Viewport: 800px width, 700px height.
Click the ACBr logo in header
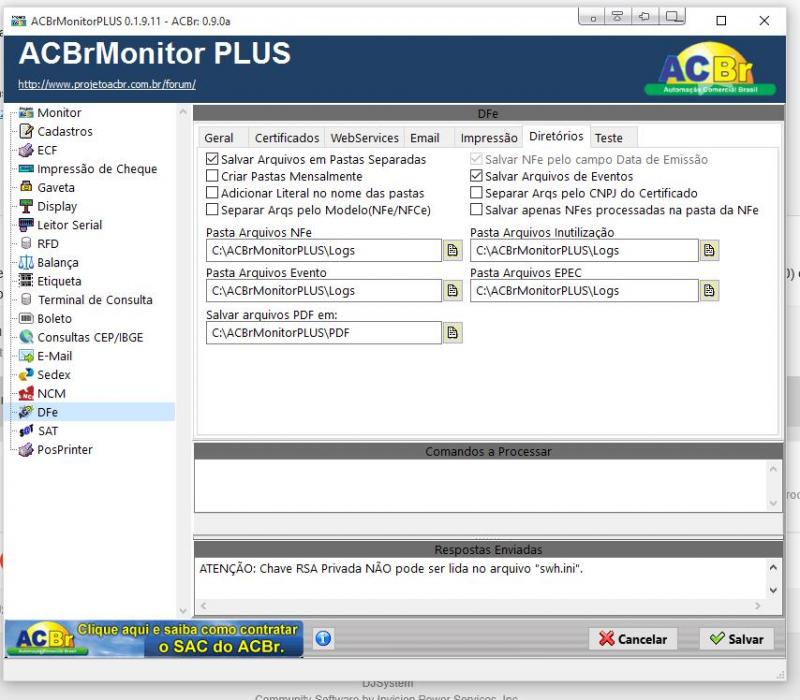710,69
